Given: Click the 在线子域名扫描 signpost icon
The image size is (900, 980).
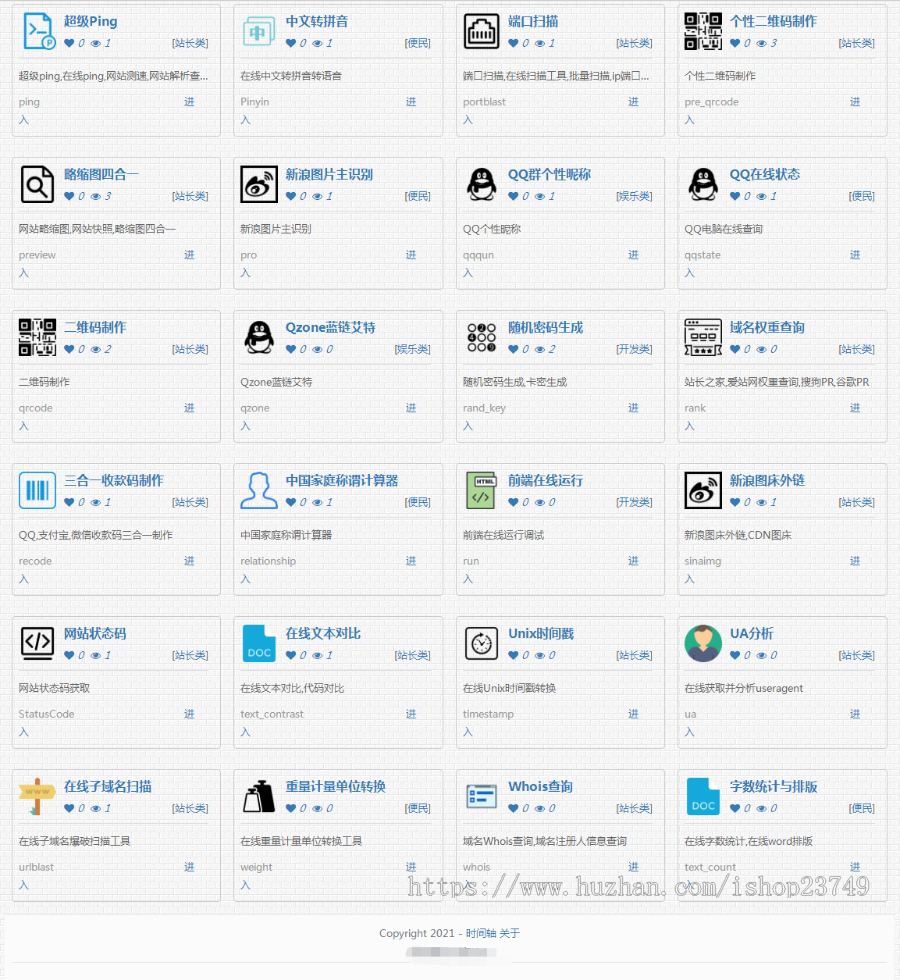Looking at the screenshot, I should click(x=38, y=797).
